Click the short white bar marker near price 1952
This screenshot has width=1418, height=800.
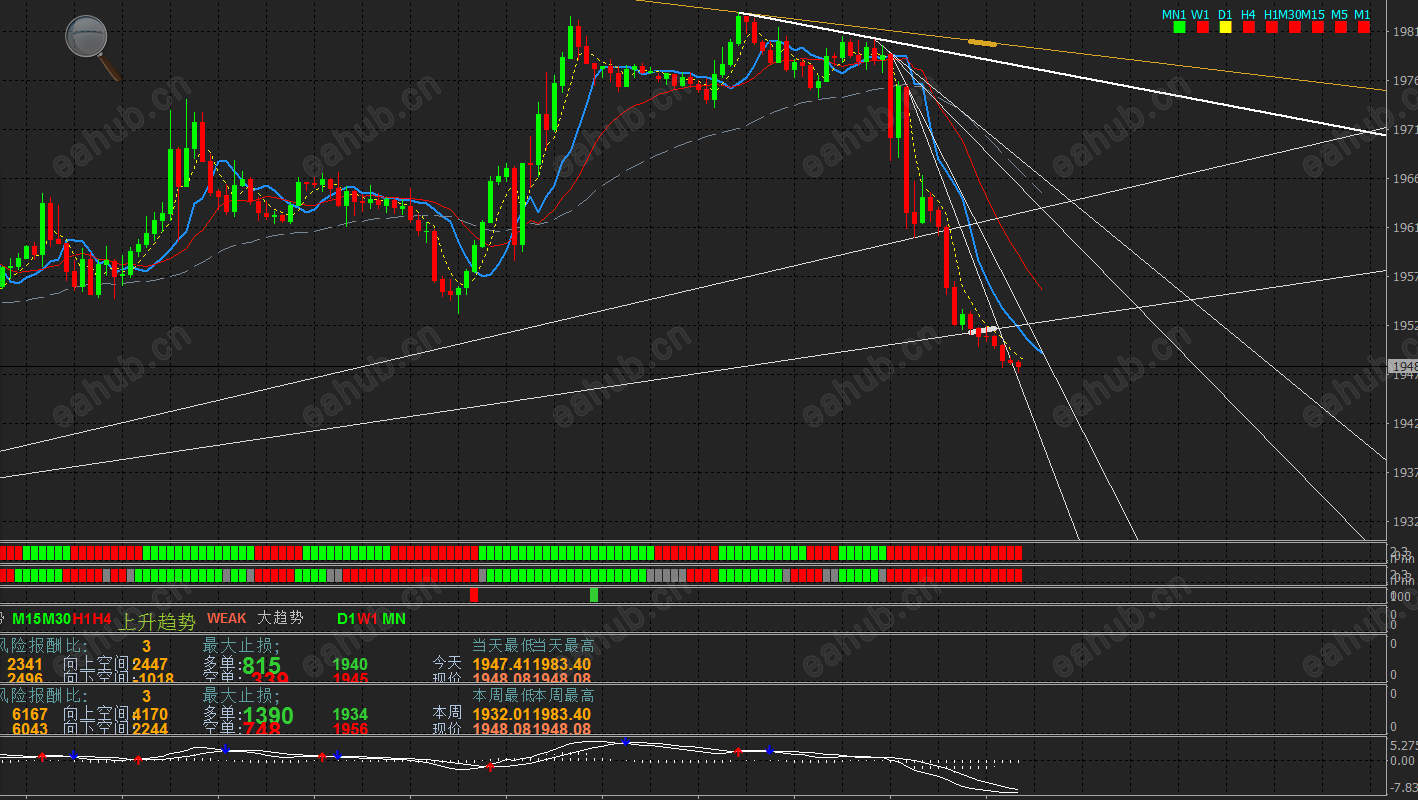pos(983,330)
